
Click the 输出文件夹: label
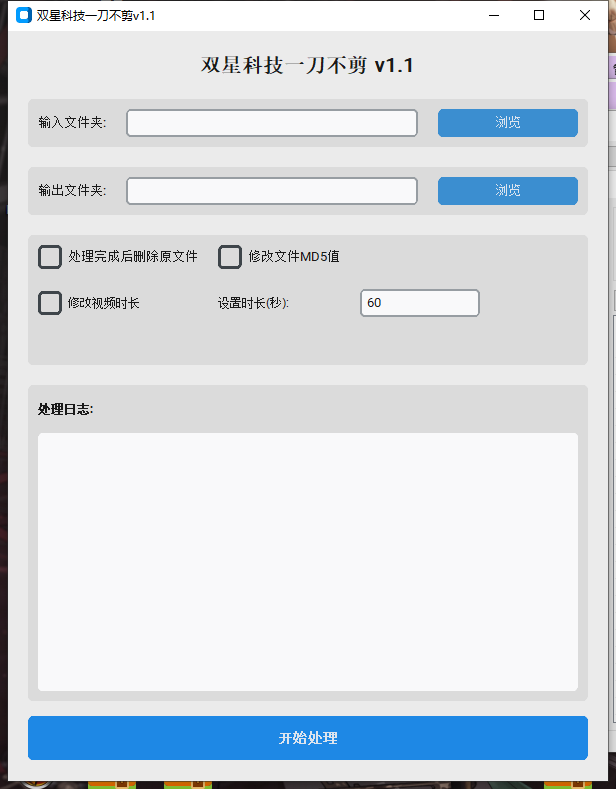(72, 190)
